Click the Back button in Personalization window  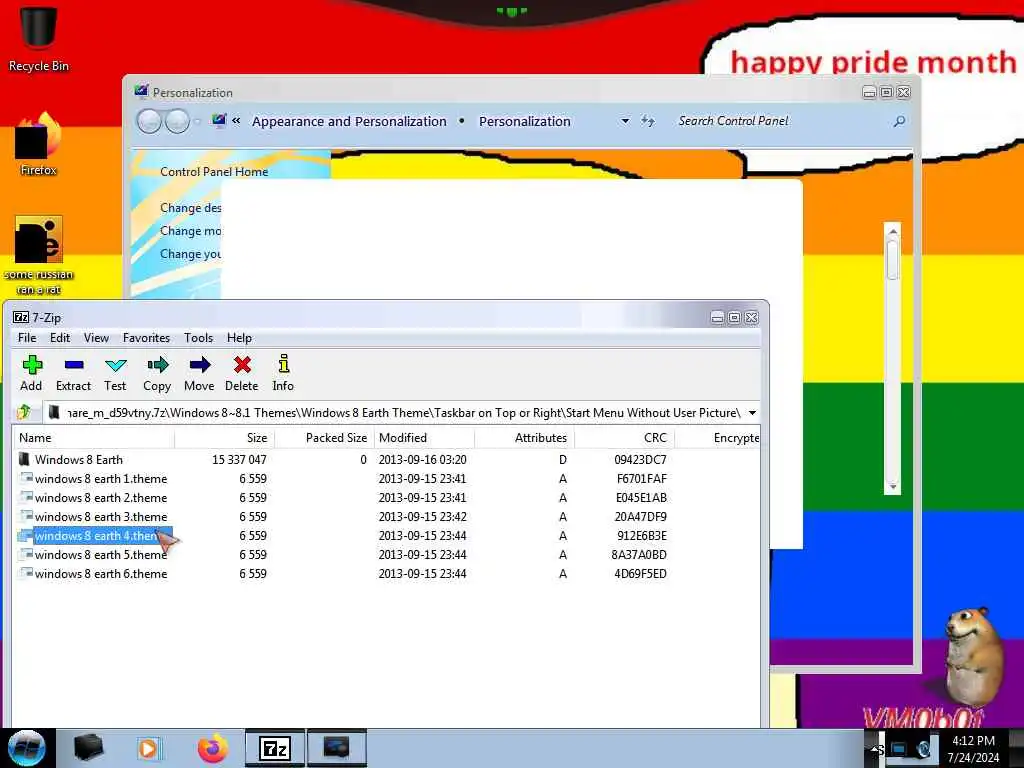149,121
